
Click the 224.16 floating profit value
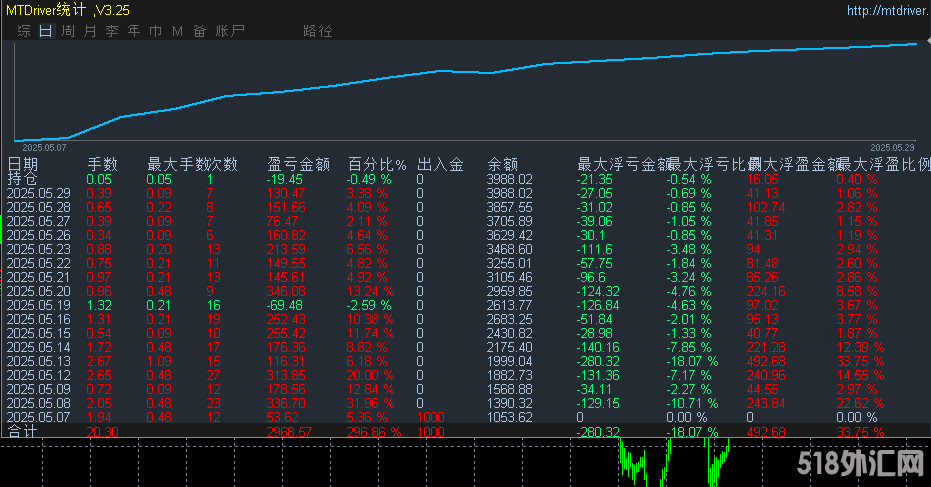(x=766, y=291)
